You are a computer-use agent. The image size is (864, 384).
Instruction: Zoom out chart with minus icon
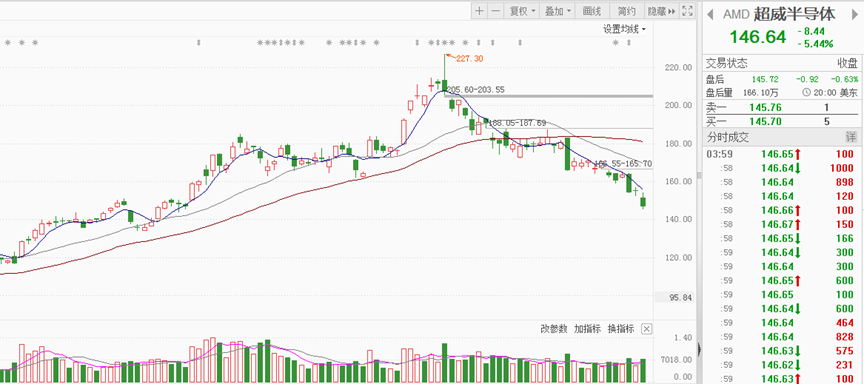(496, 10)
